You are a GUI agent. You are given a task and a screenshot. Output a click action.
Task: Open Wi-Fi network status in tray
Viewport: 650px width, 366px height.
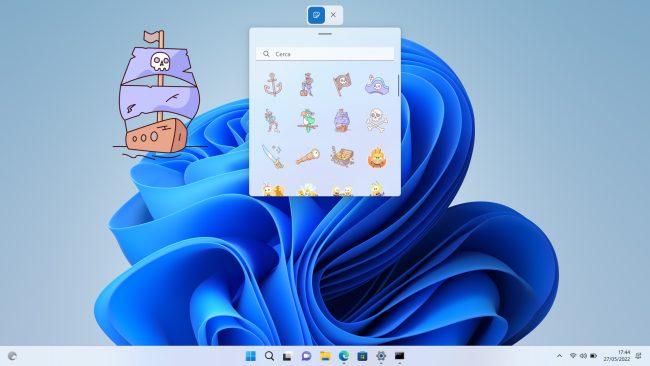coord(573,356)
